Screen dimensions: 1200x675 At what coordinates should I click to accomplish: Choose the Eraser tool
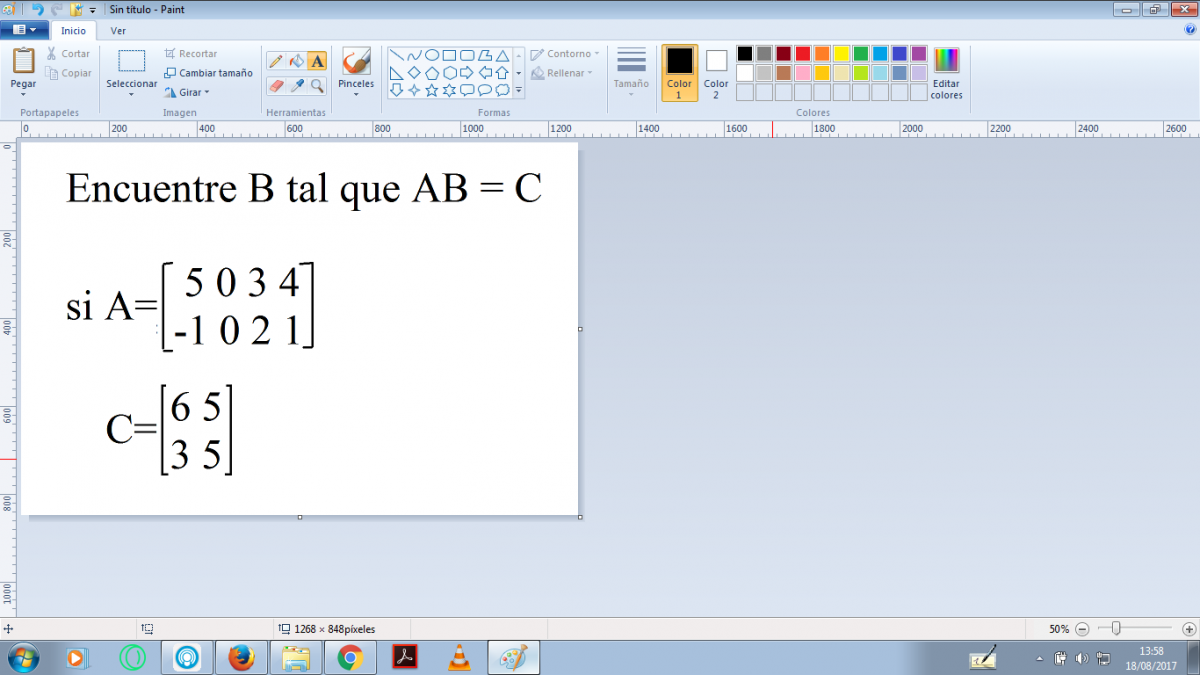(x=276, y=86)
